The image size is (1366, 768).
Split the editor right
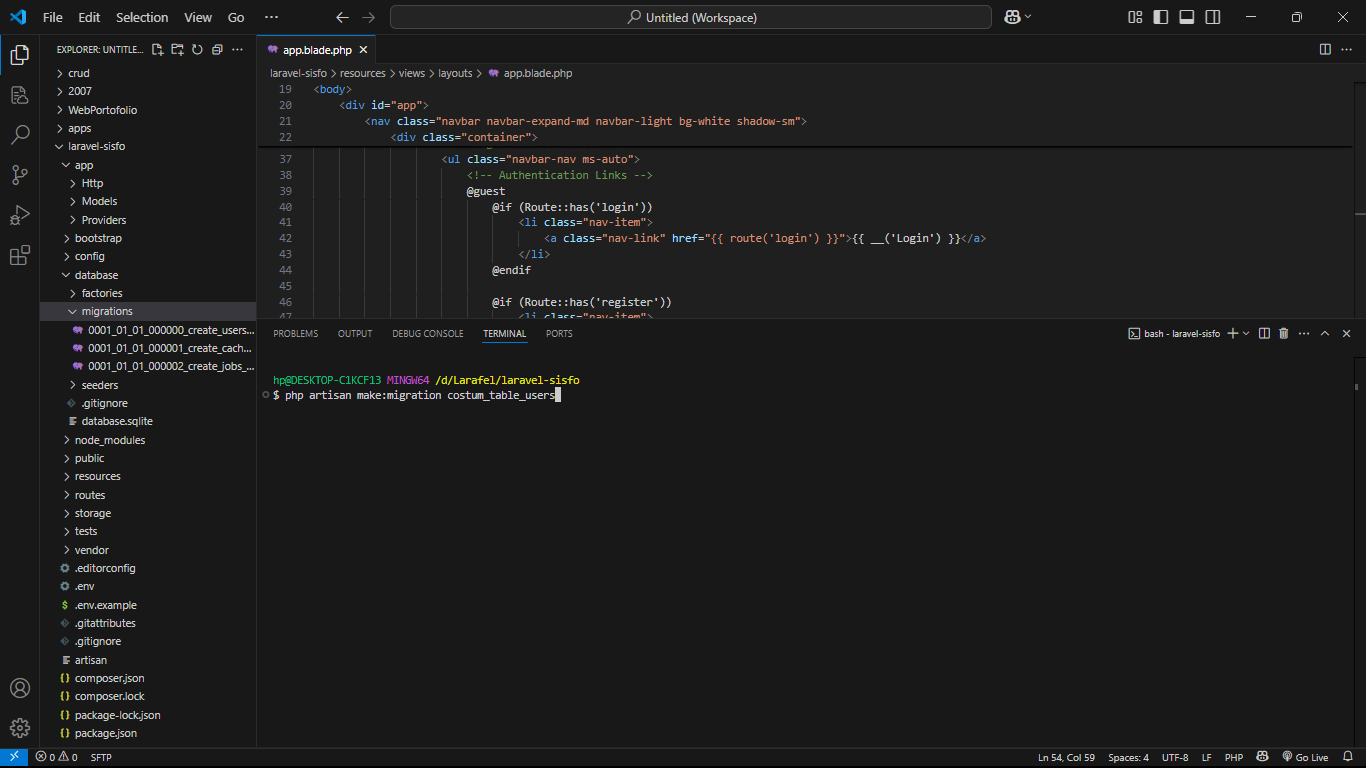[1325, 49]
